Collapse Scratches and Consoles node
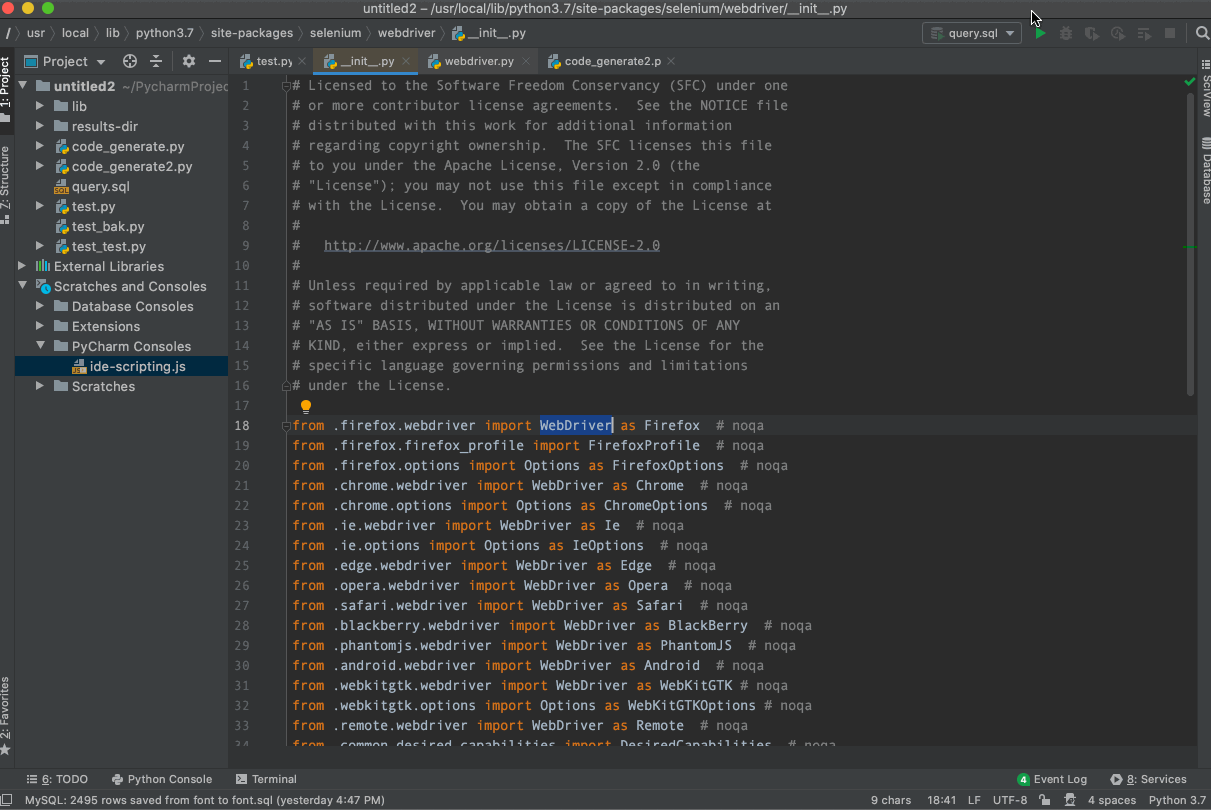The width and height of the screenshot is (1211, 810). (x=23, y=286)
